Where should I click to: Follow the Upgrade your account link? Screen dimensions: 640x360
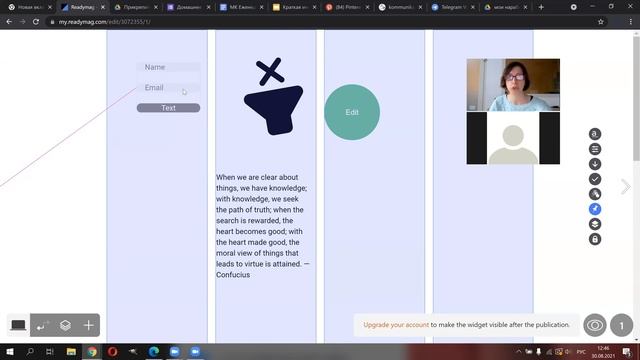tap(396, 325)
